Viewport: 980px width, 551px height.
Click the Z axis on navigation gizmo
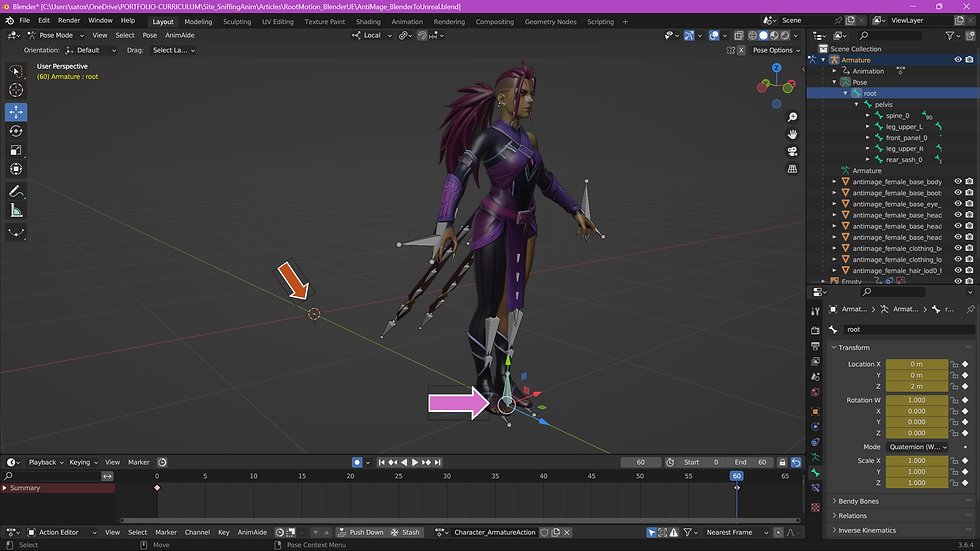coord(776,67)
